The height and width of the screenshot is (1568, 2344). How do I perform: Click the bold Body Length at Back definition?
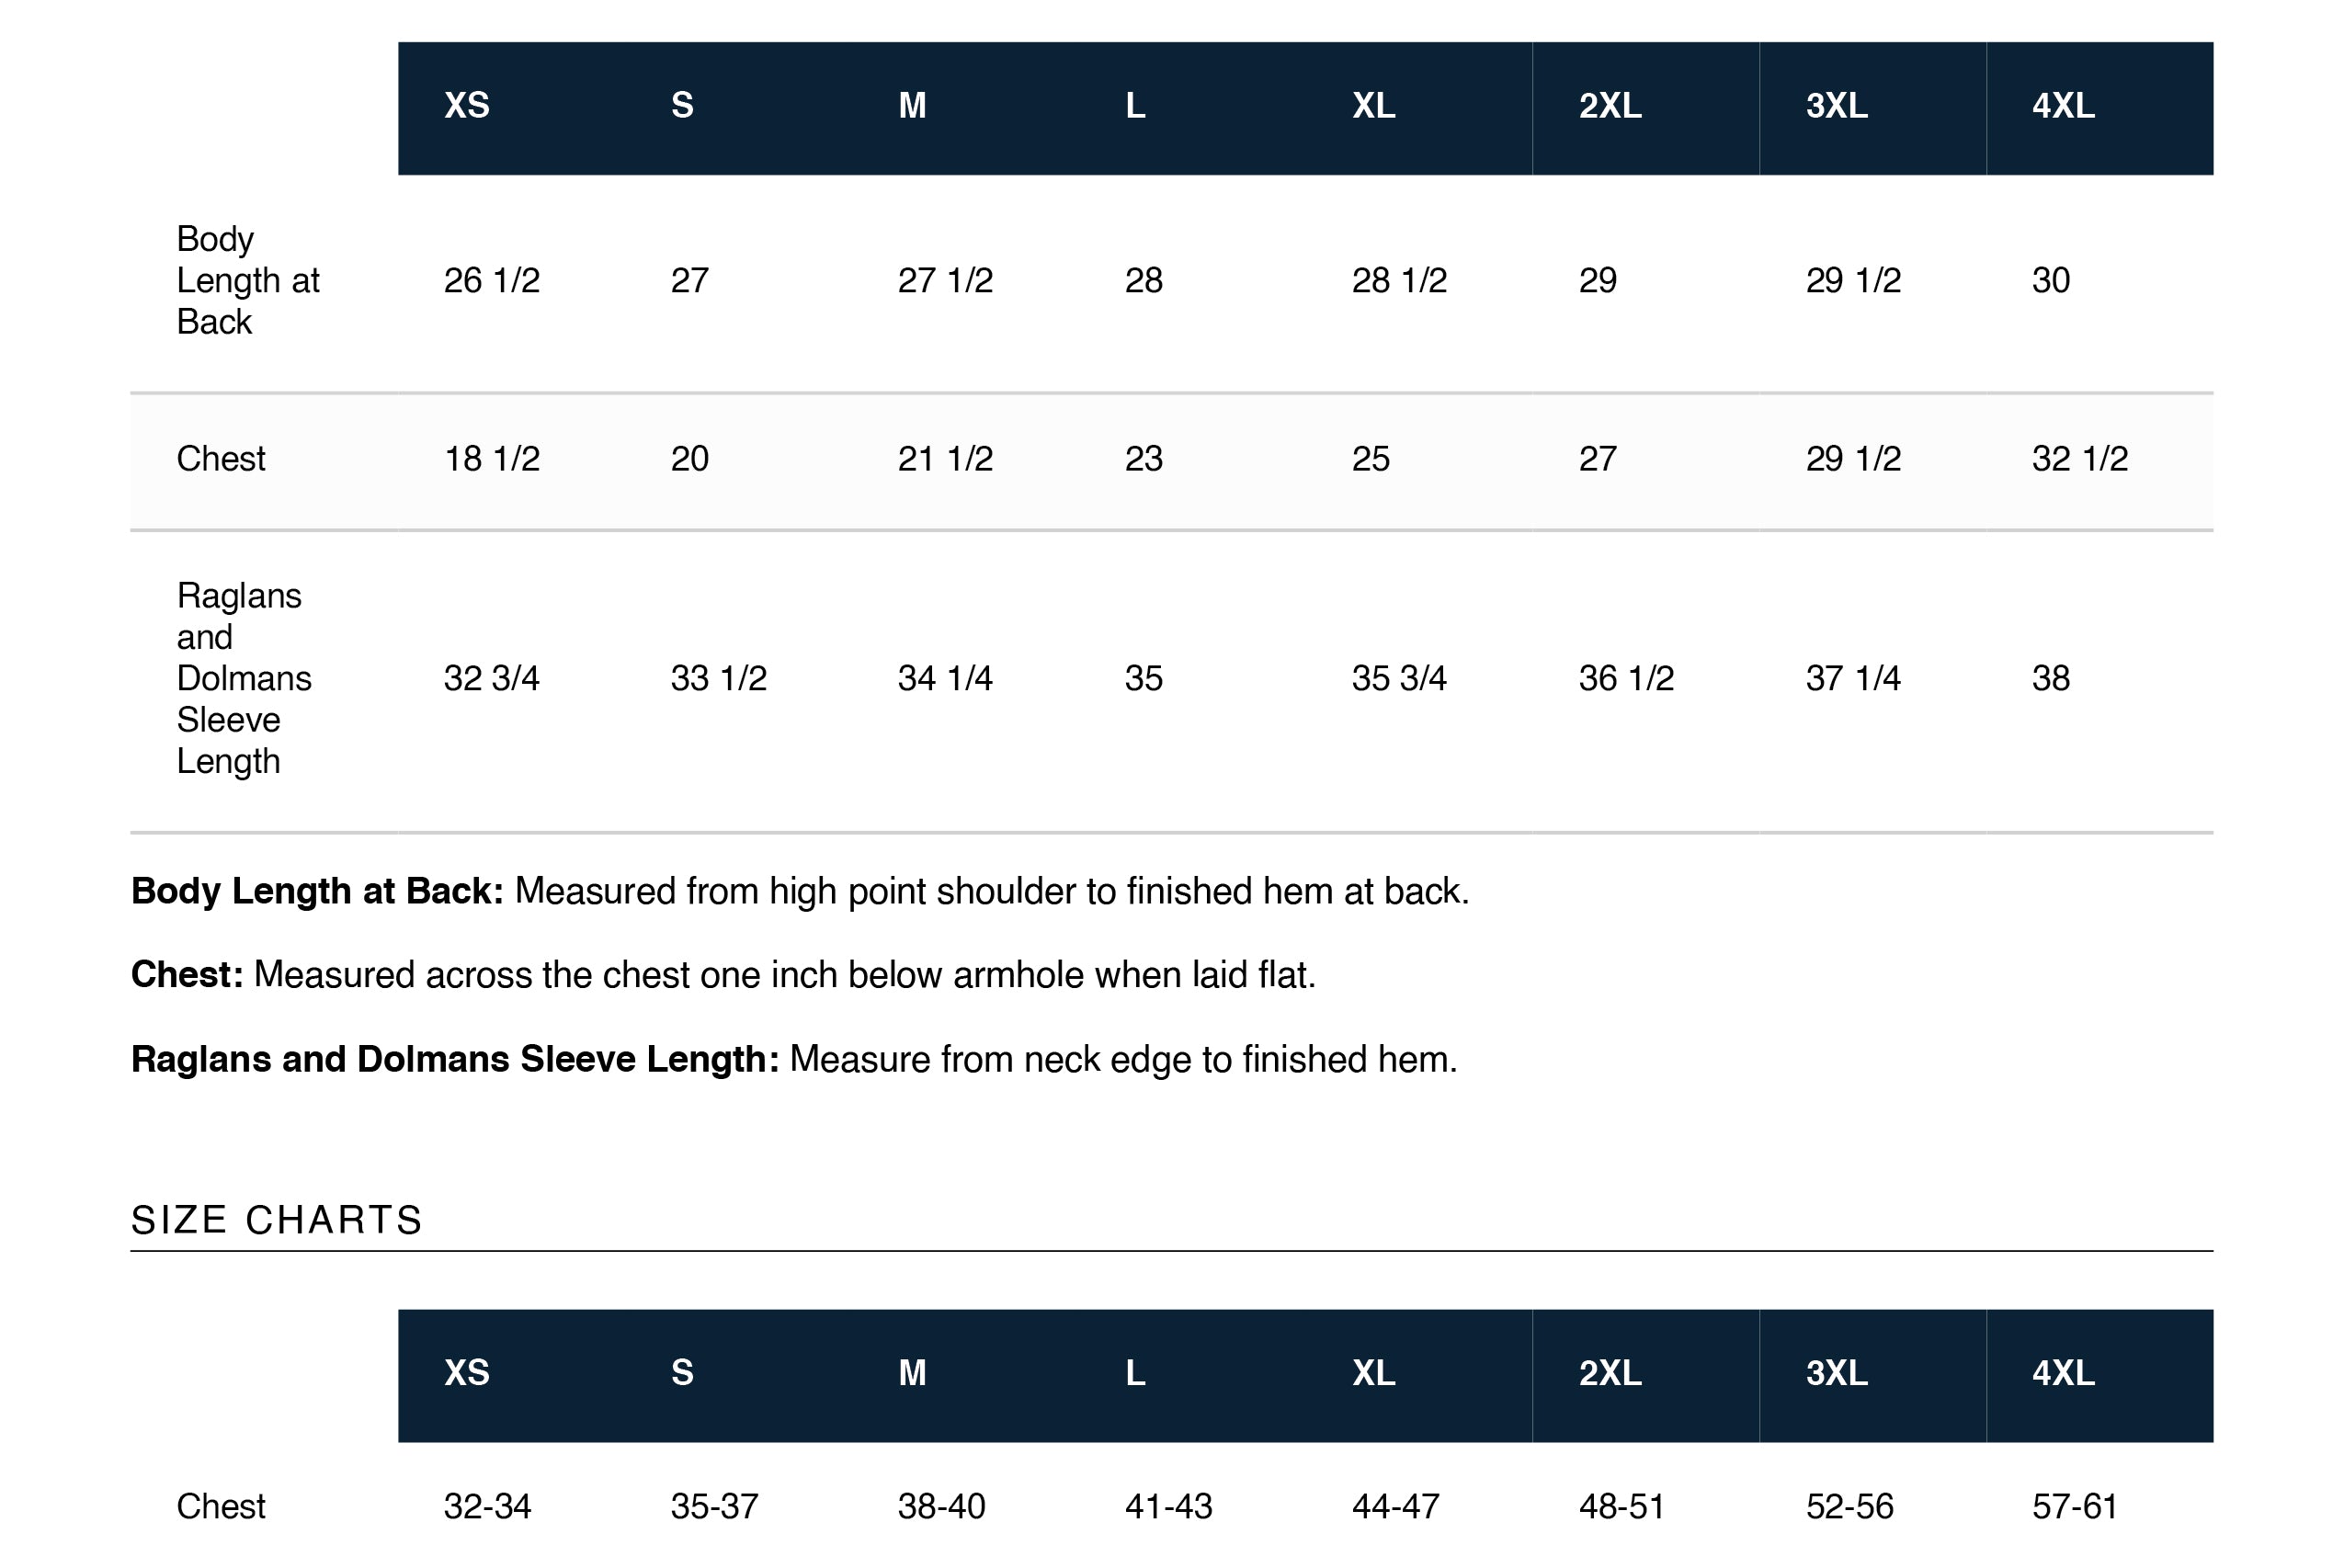(317, 891)
